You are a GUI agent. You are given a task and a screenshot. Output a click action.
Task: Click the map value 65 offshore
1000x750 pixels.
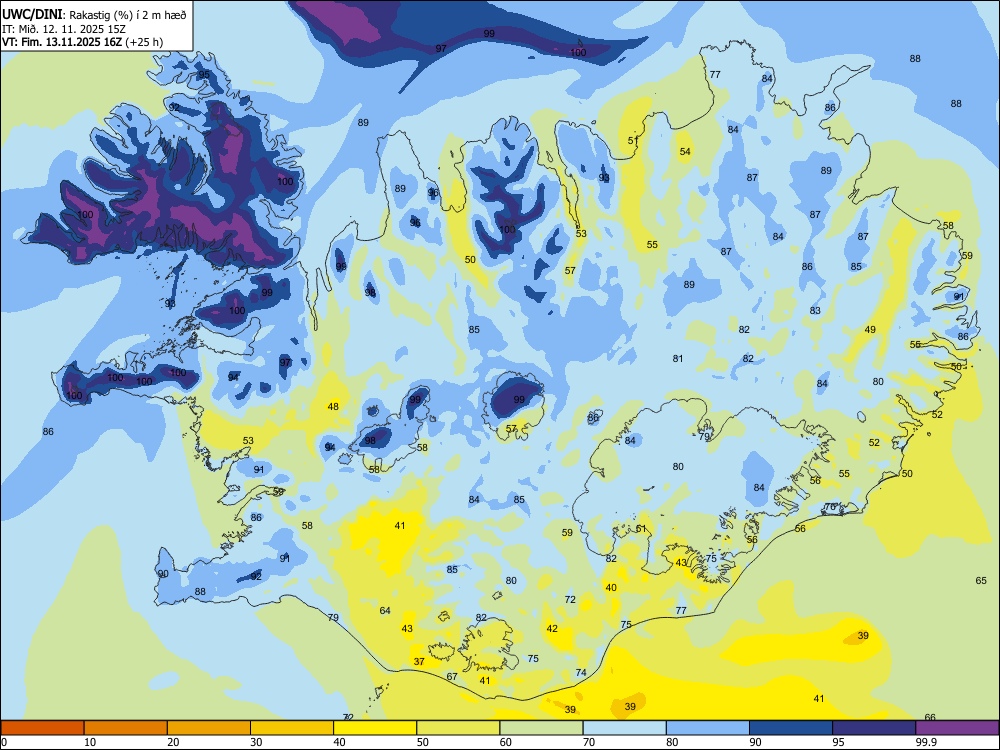pos(981,580)
